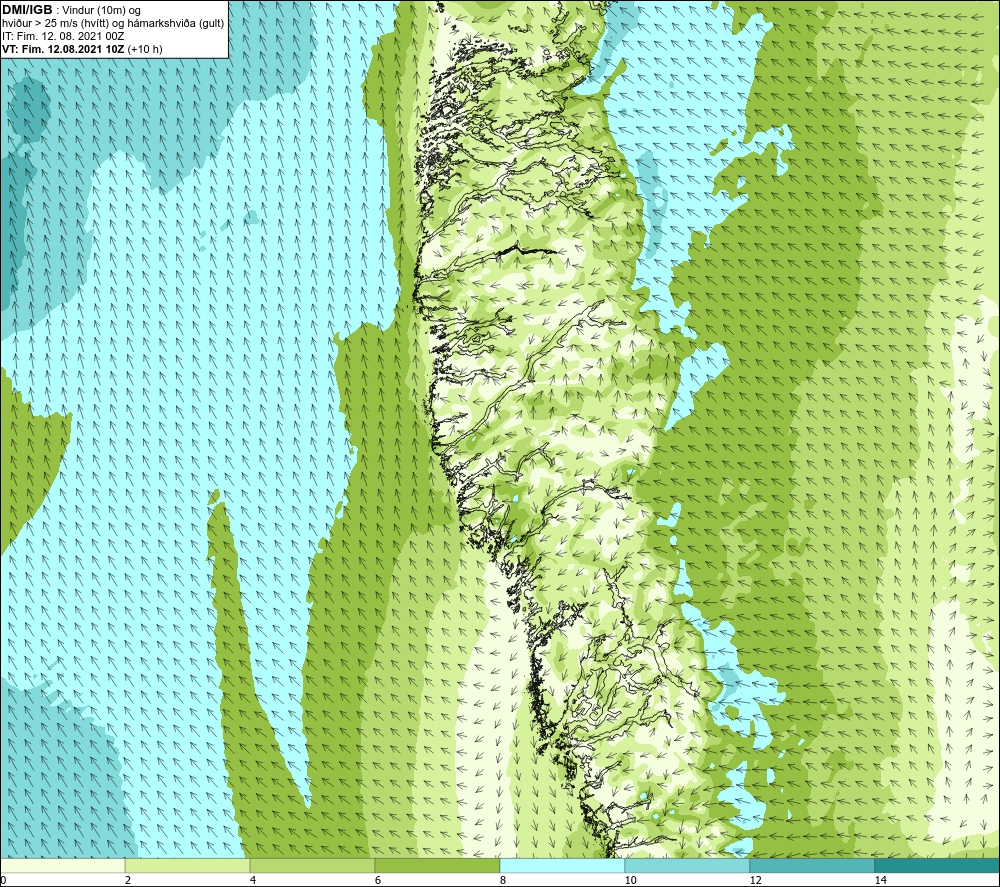Click the legend label '6'
1000x887 pixels.
pos(378,880)
